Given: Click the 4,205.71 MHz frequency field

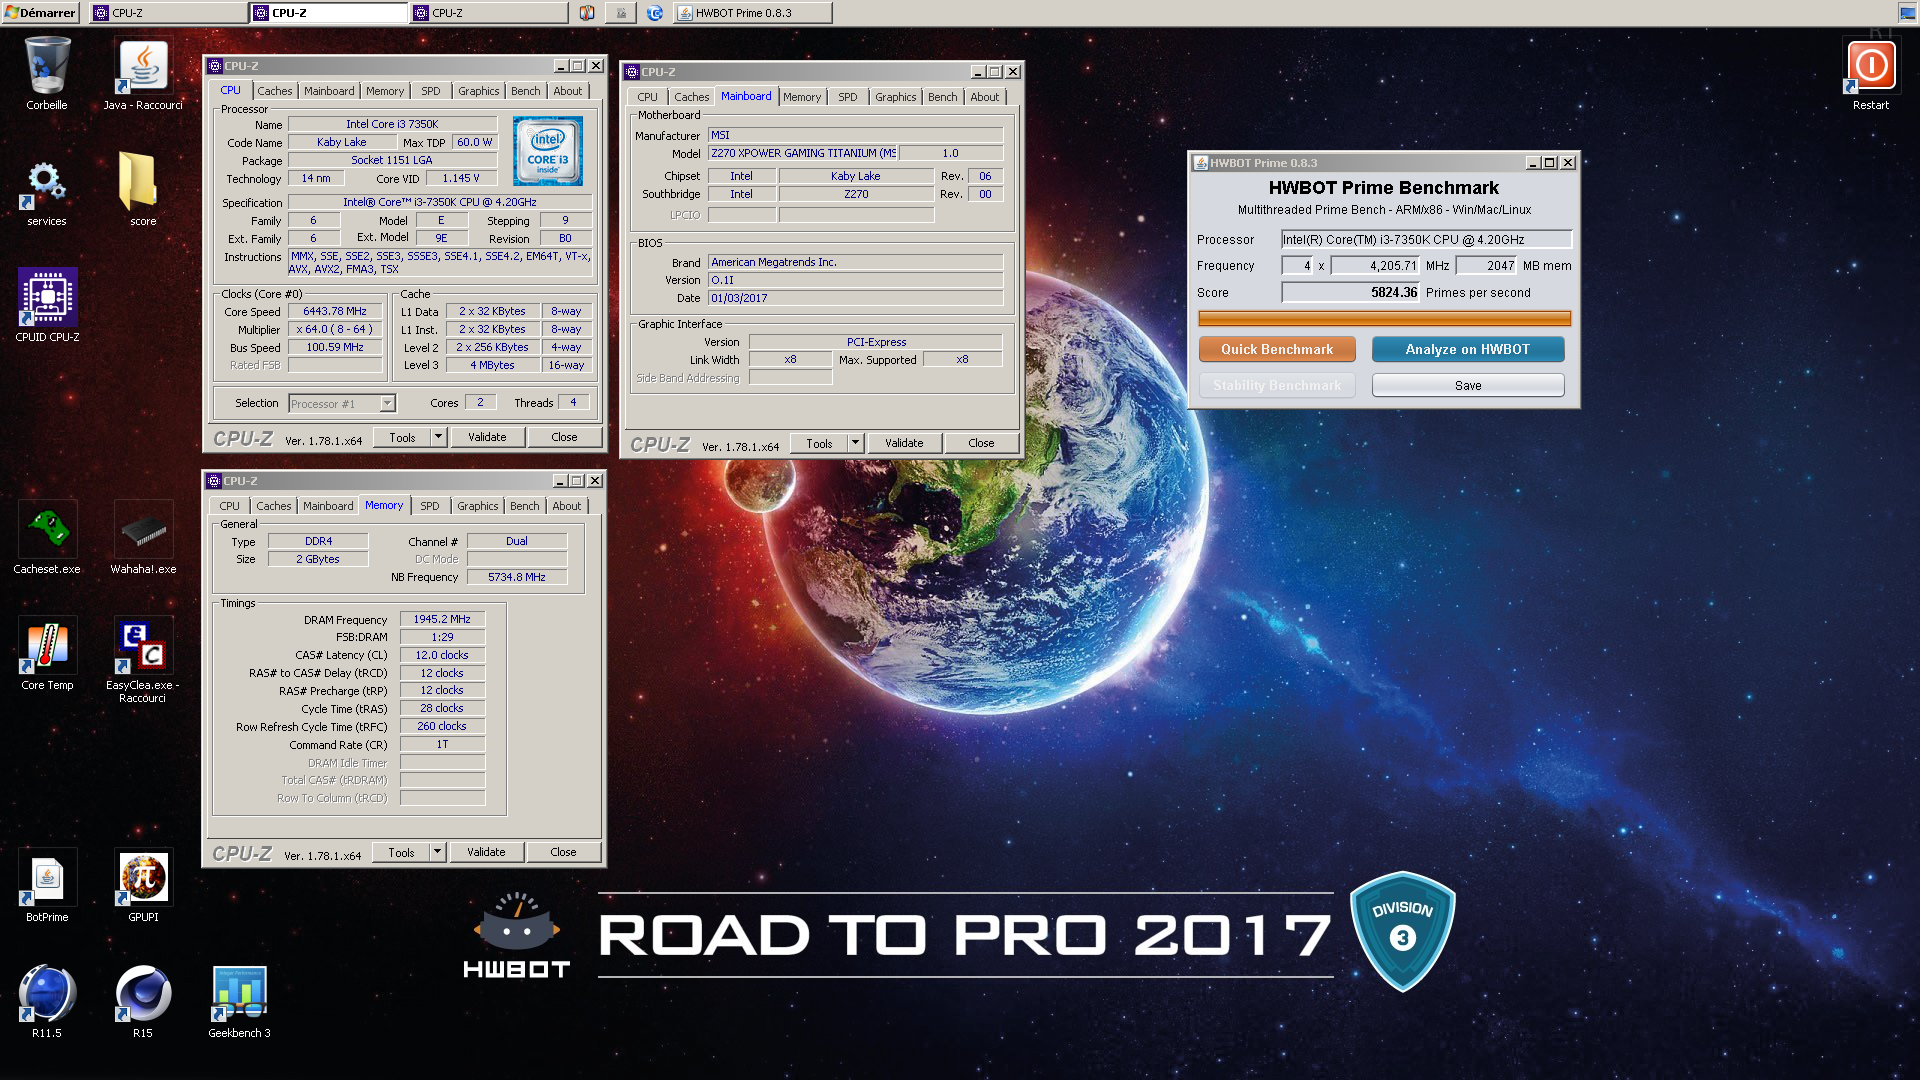Looking at the screenshot, I should click(1375, 266).
